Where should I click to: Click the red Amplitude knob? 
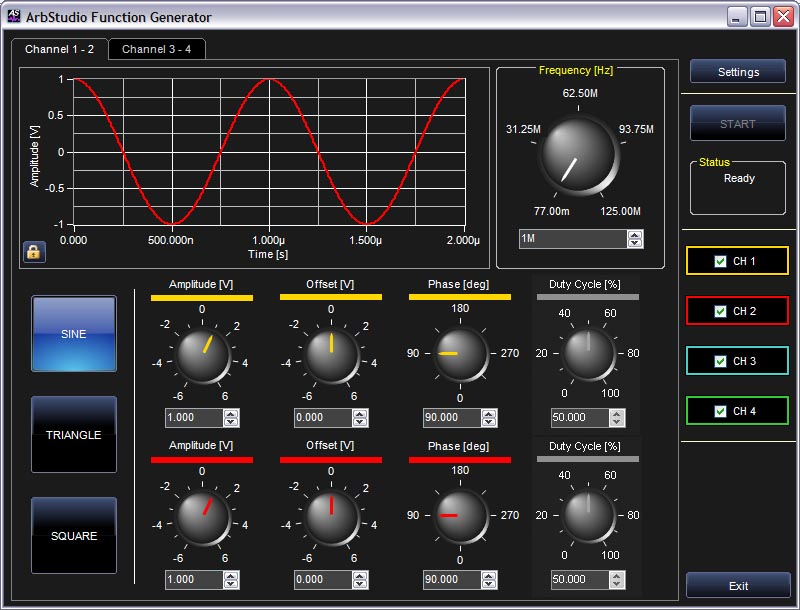pos(202,517)
